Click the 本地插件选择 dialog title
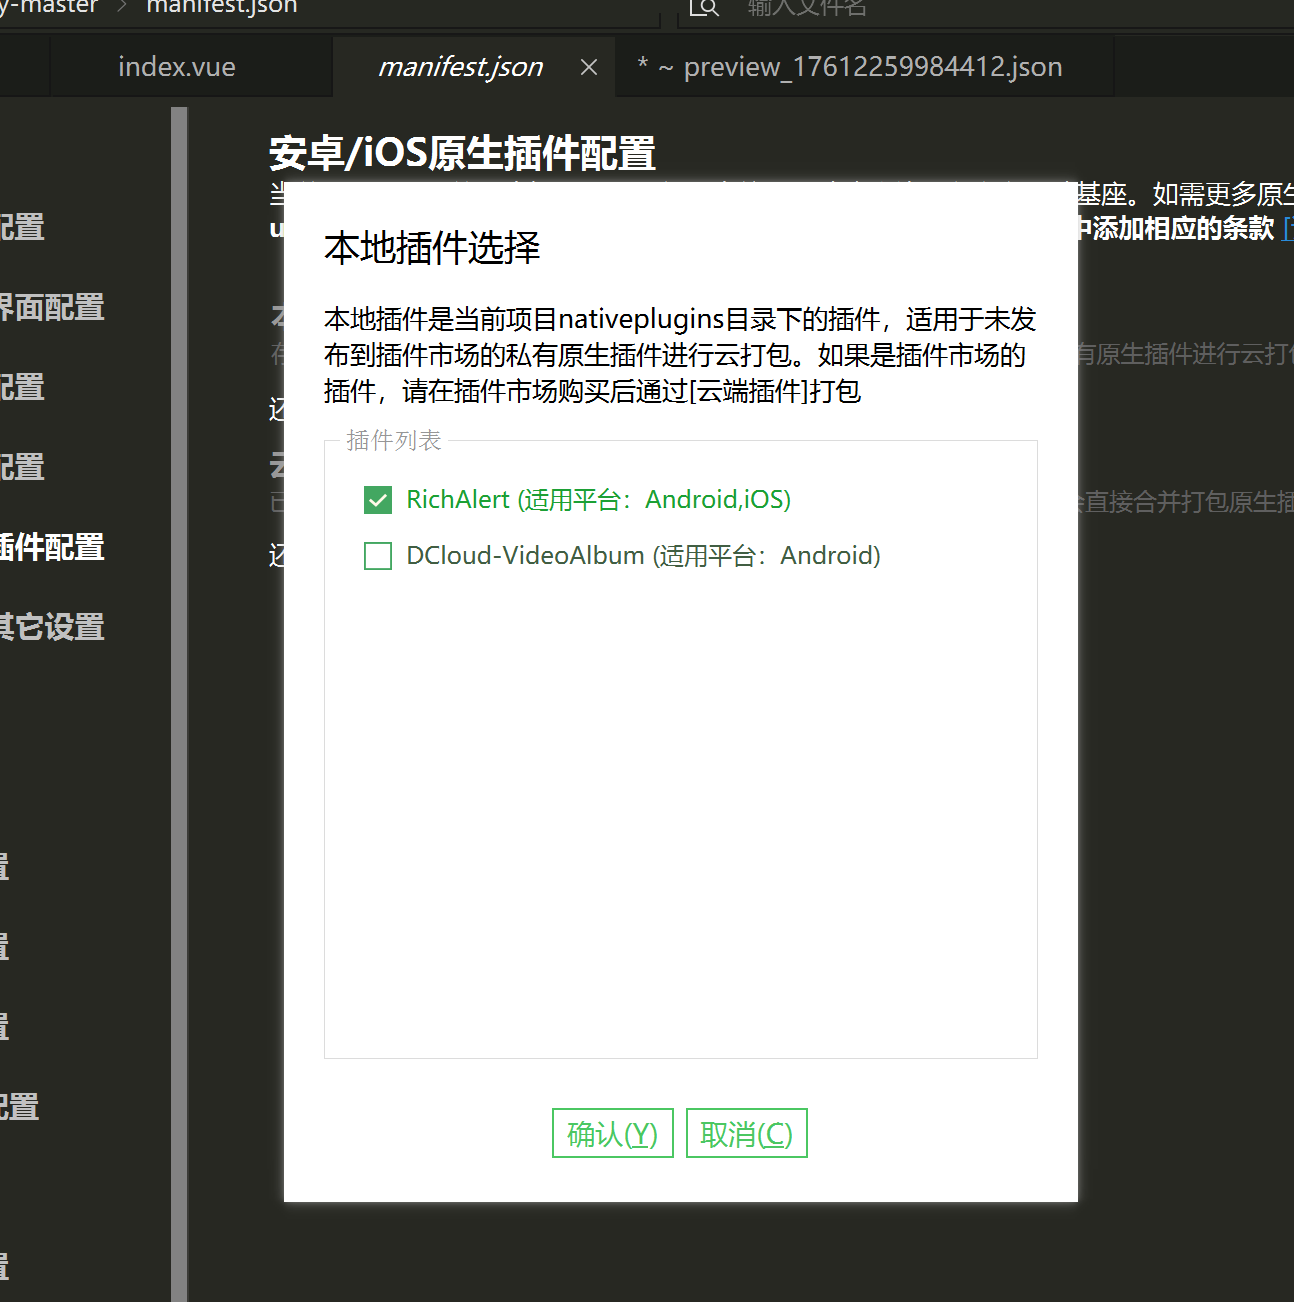The height and width of the screenshot is (1302, 1294). click(432, 247)
